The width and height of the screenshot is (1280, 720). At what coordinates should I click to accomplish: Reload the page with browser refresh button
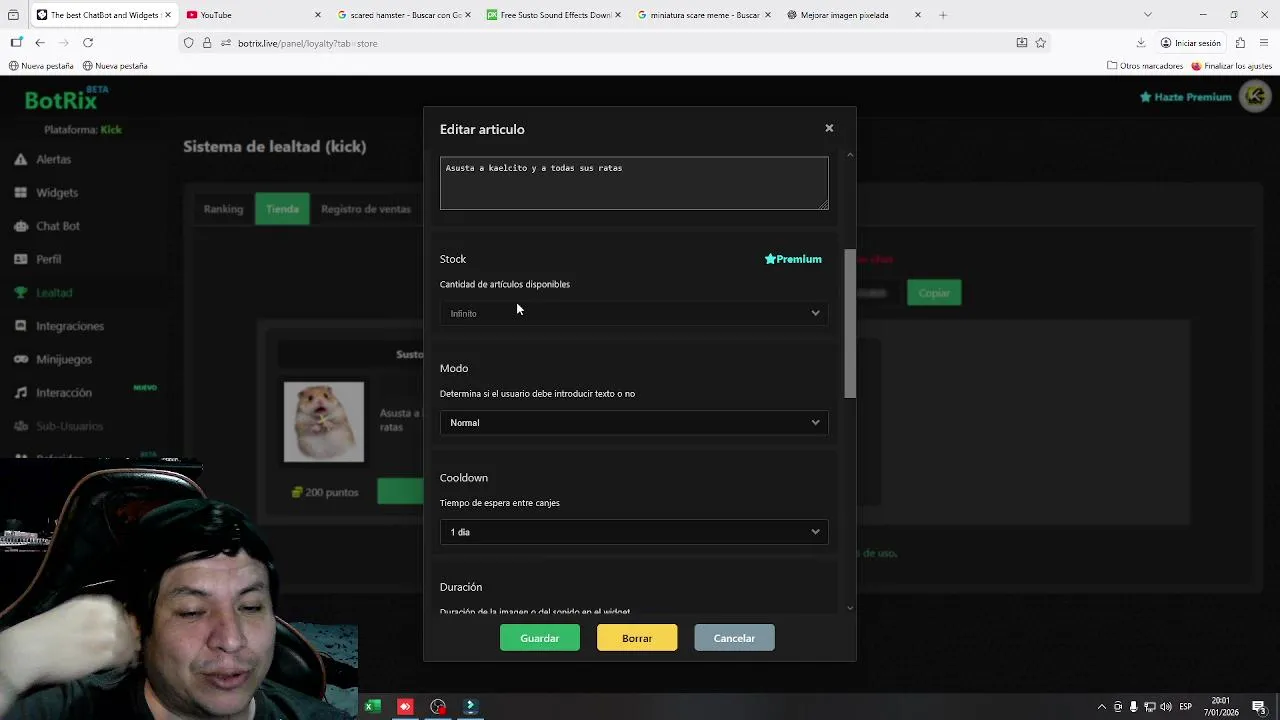pos(88,43)
